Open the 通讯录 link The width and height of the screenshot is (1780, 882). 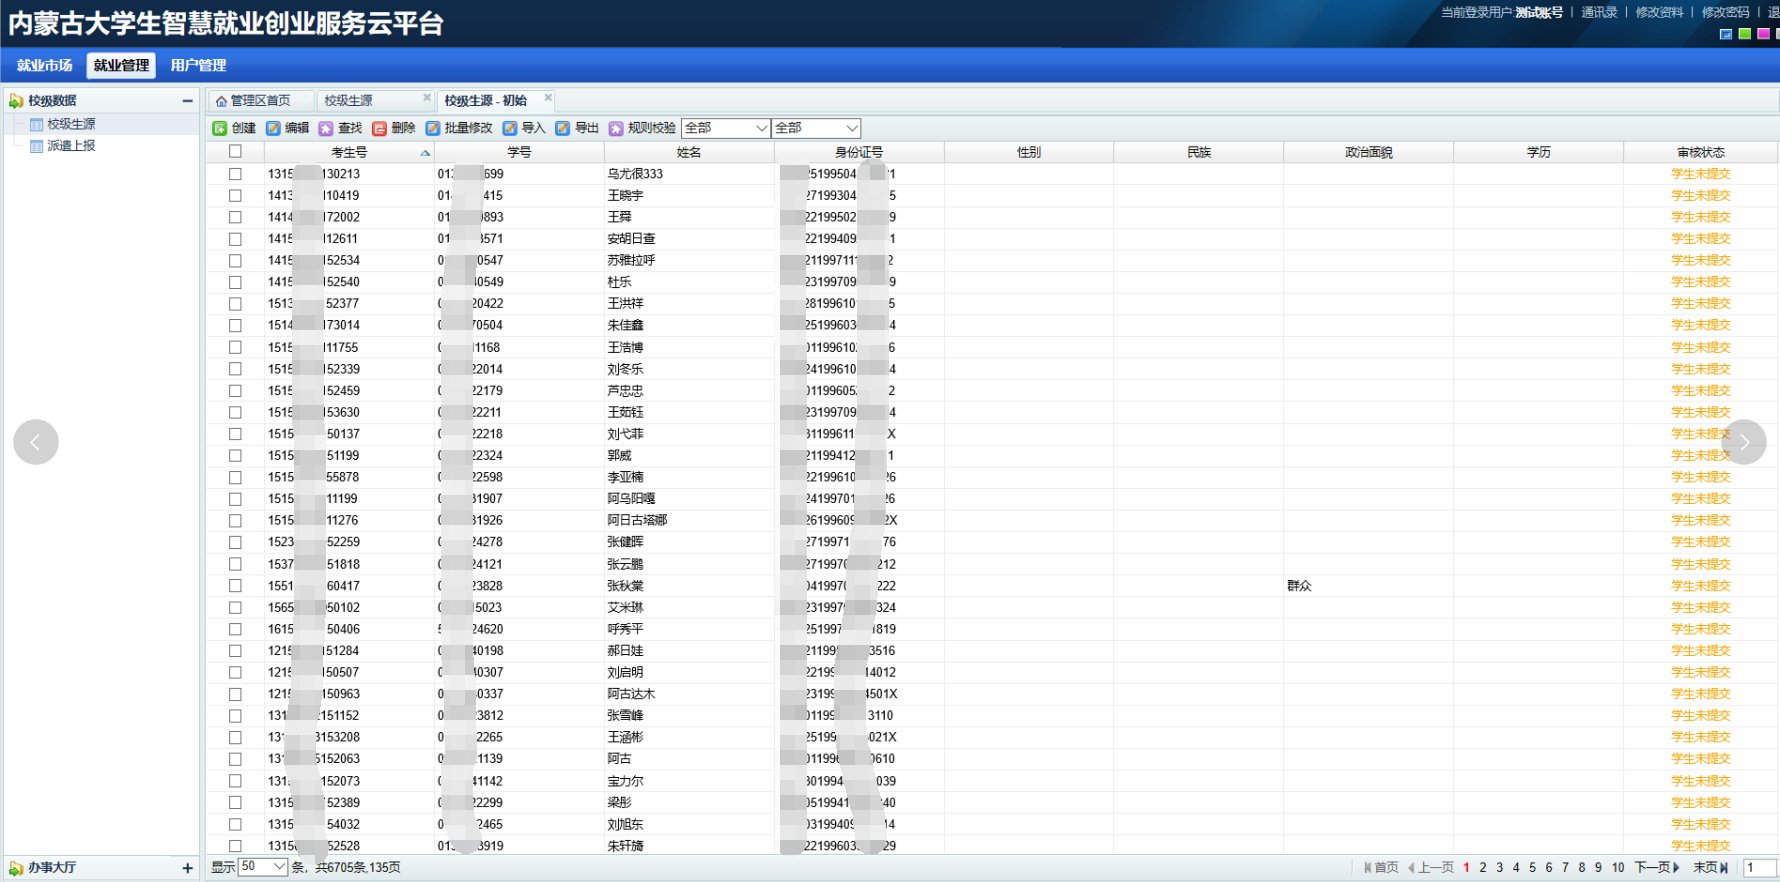click(x=1599, y=12)
